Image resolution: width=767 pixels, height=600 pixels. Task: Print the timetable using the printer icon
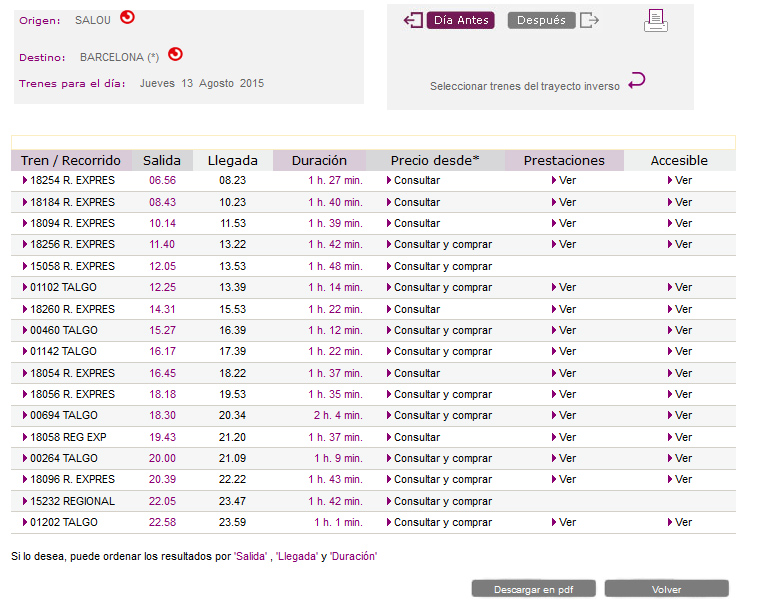tap(655, 21)
